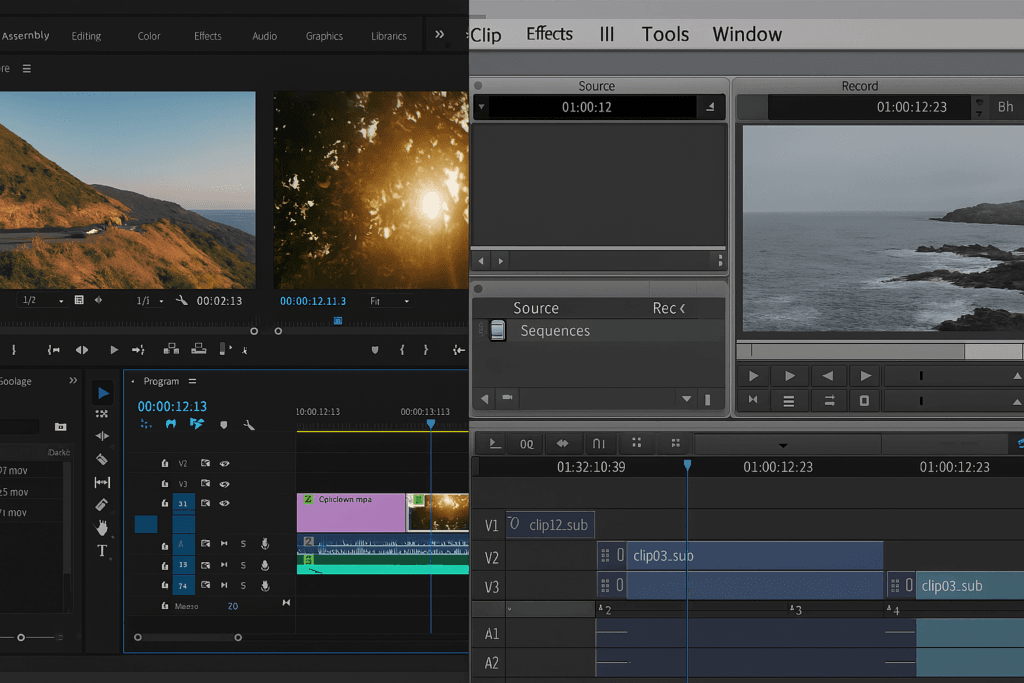Solo the first audio track
The width and height of the screenshot is (1024, 683).
click(x=243, y=543)
